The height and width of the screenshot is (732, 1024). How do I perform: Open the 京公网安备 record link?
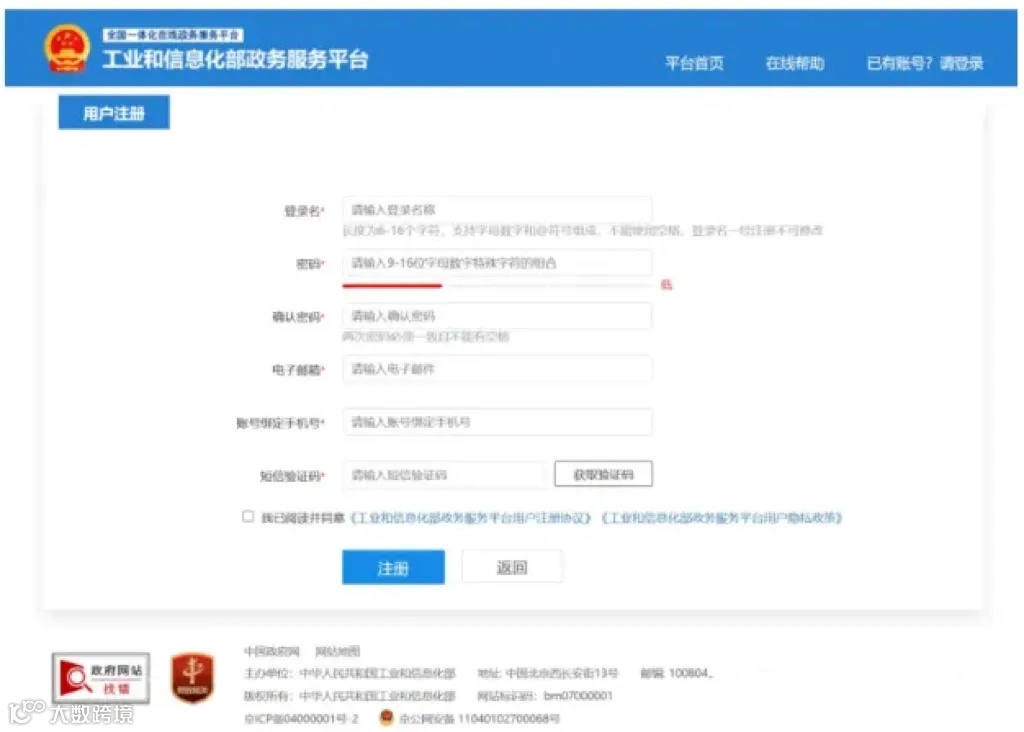coord(479,719)
